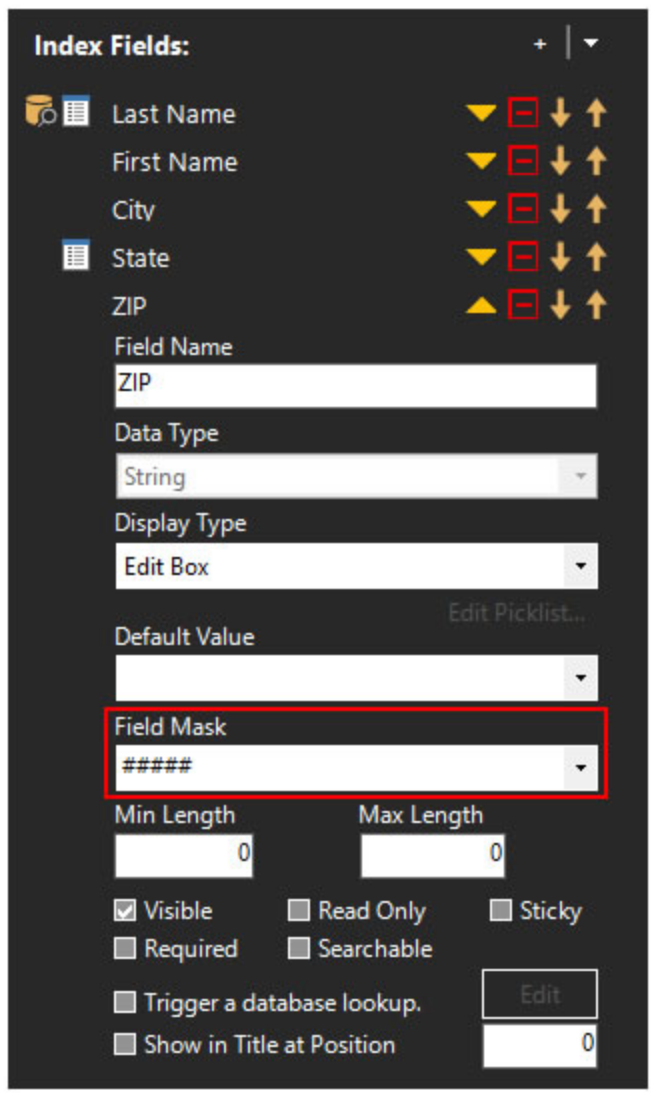Screen dimensions: 651x1093
Task: Enable the Read Only checkbox
Action: coord(299,910)
